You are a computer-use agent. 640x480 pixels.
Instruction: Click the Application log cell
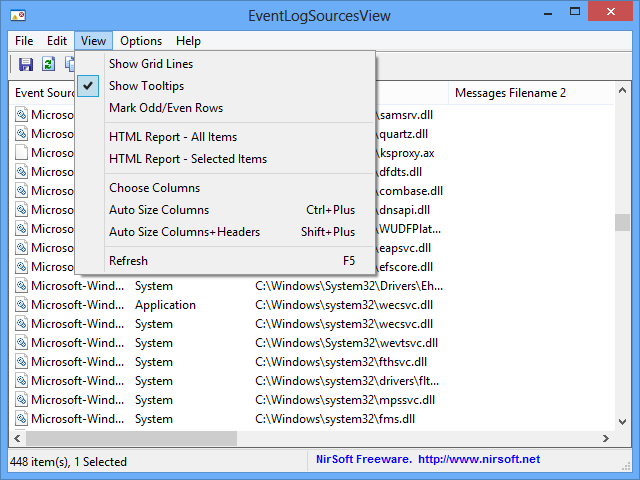click(x=165, y=305)
